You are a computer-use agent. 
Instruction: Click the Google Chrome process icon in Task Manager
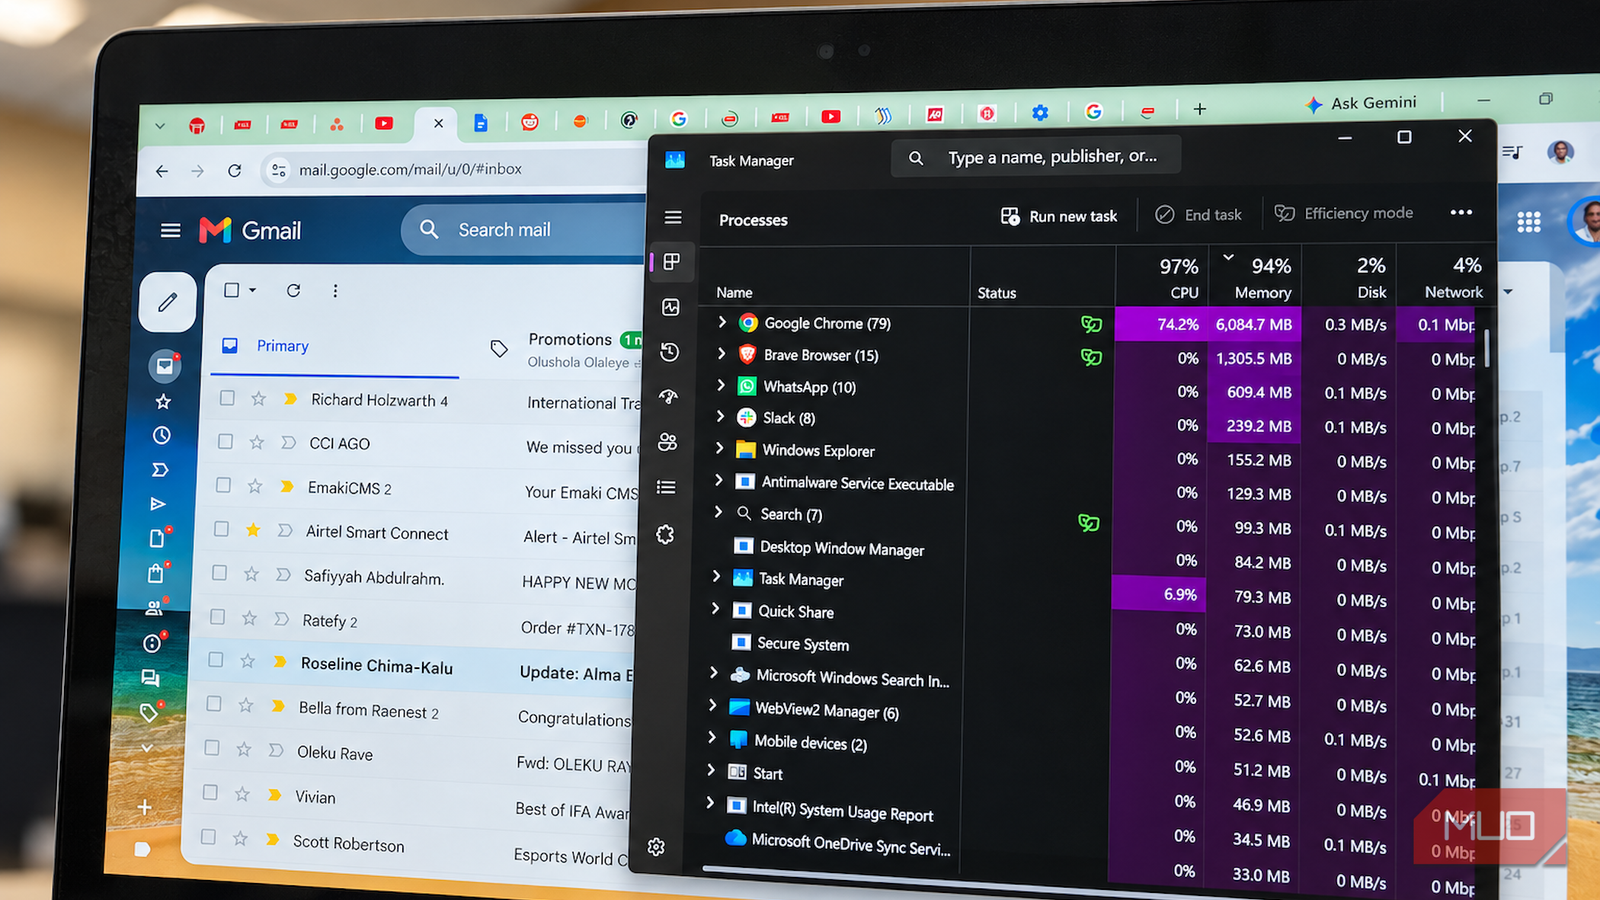pos(748,323)
